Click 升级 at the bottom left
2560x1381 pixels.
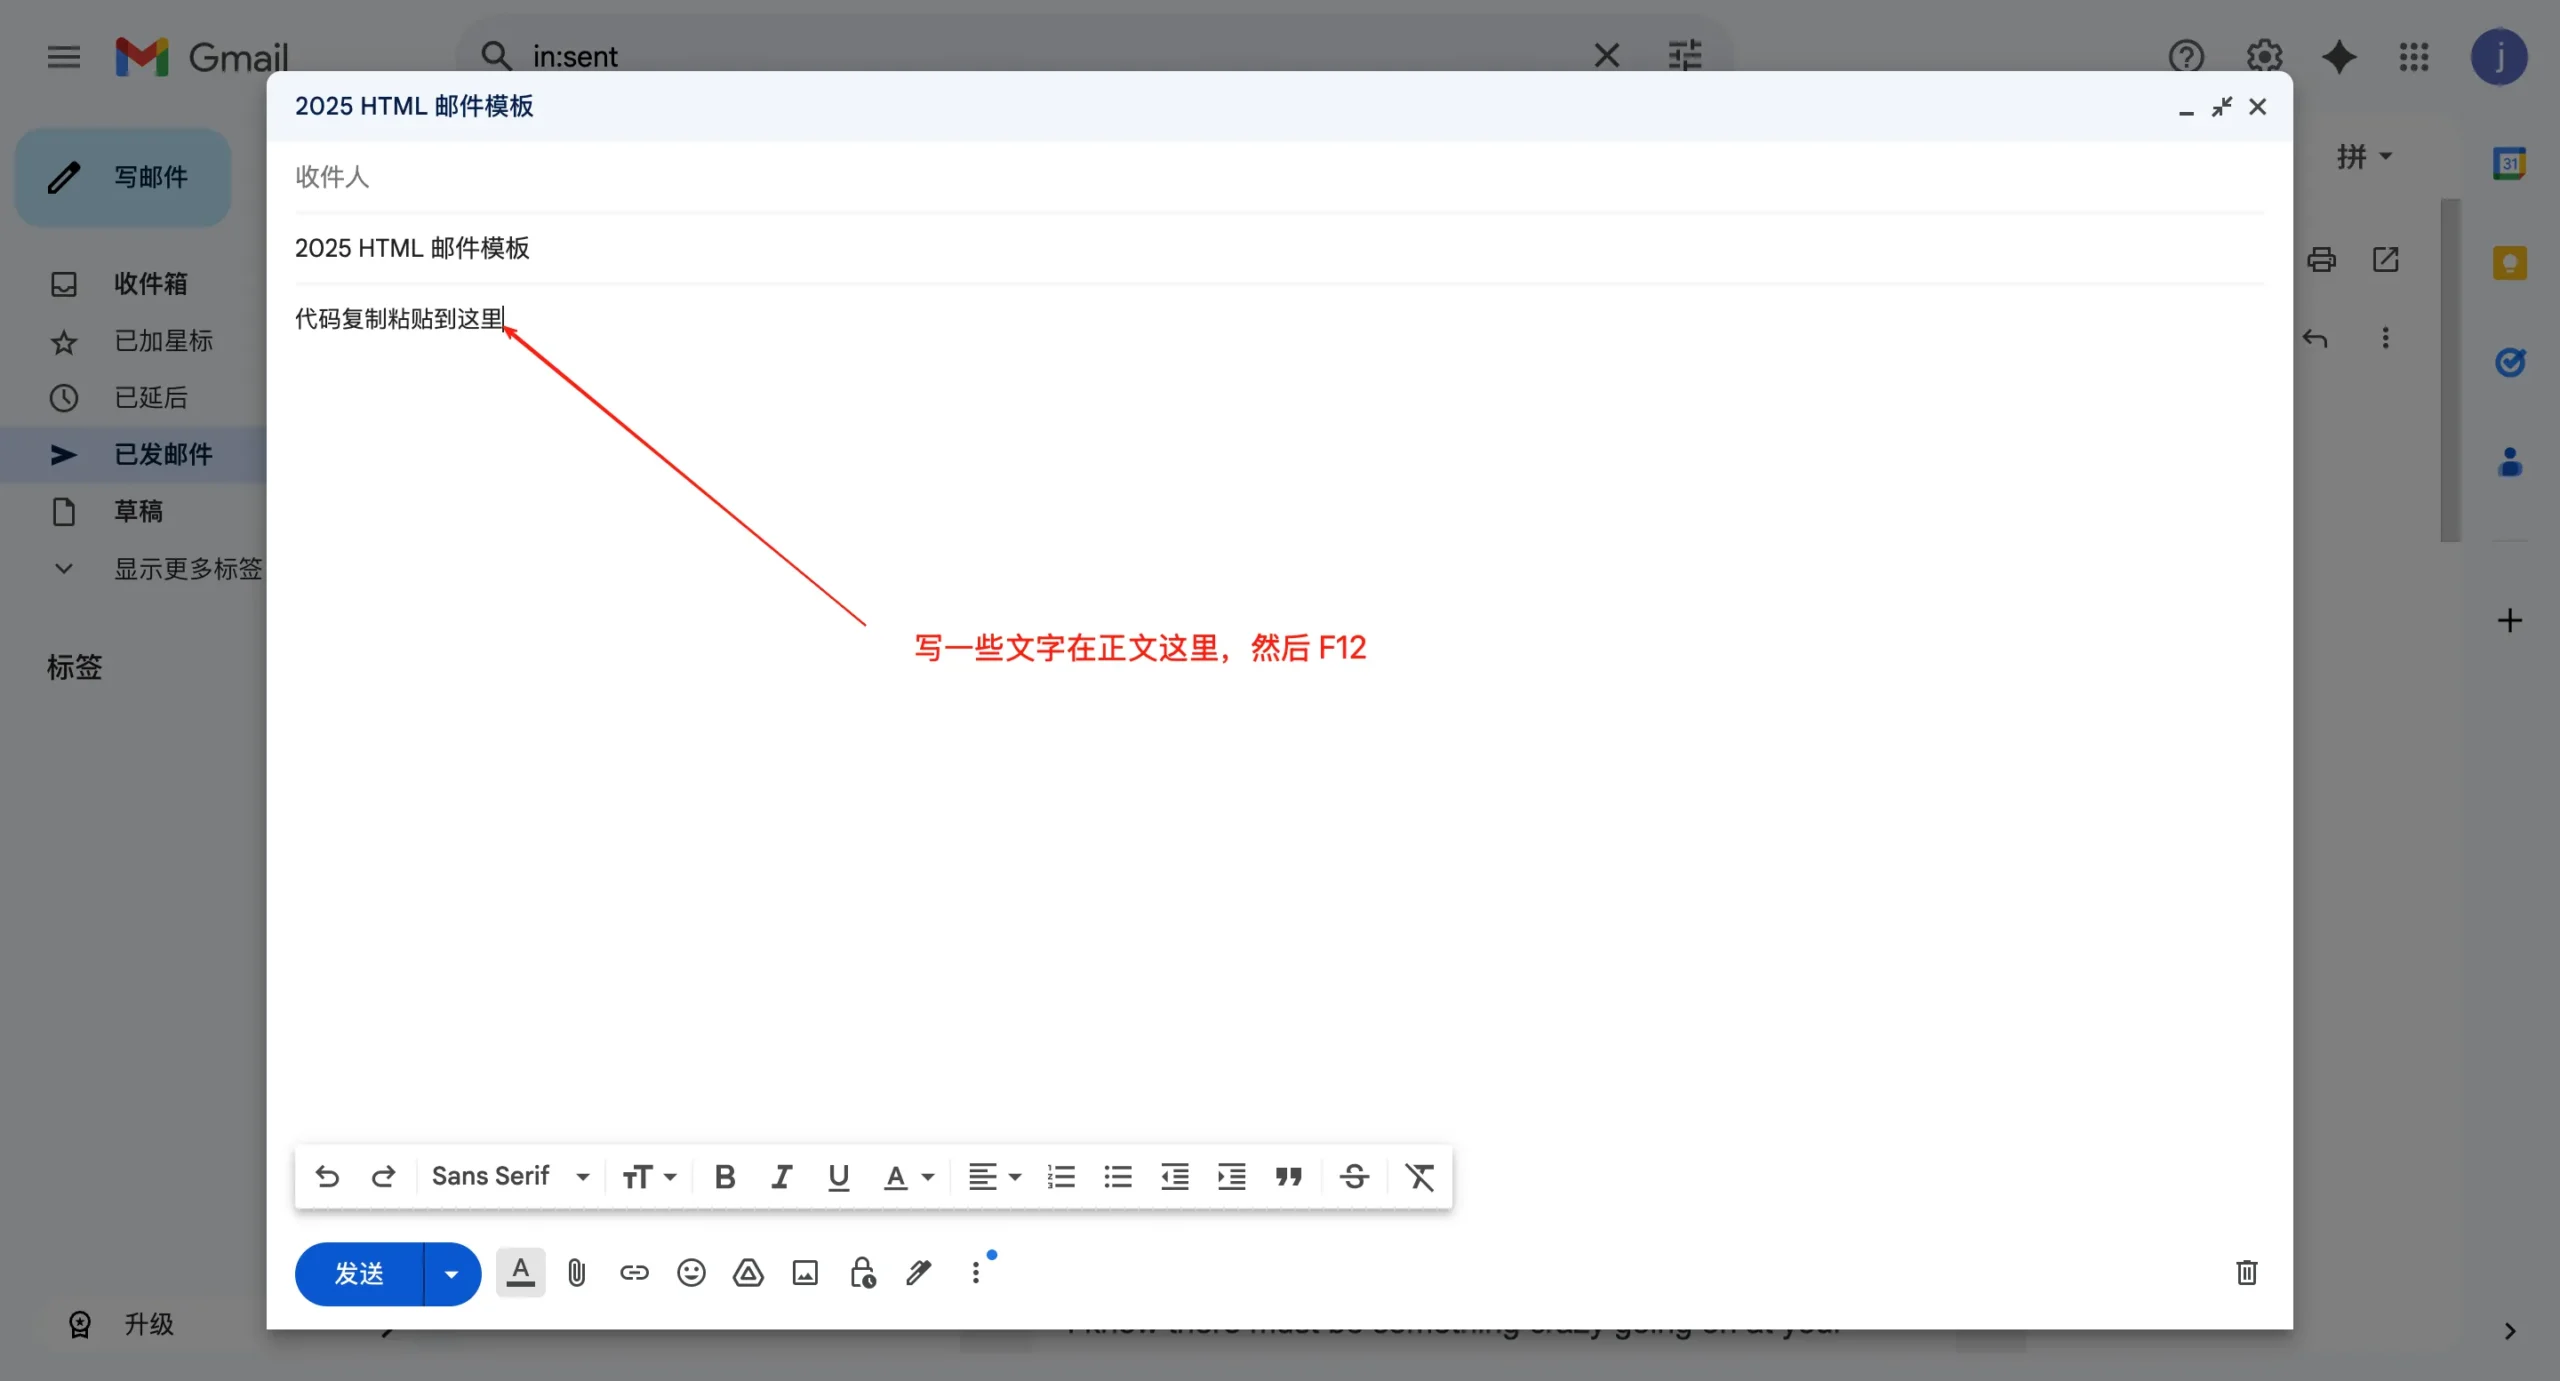(147, 1323)
